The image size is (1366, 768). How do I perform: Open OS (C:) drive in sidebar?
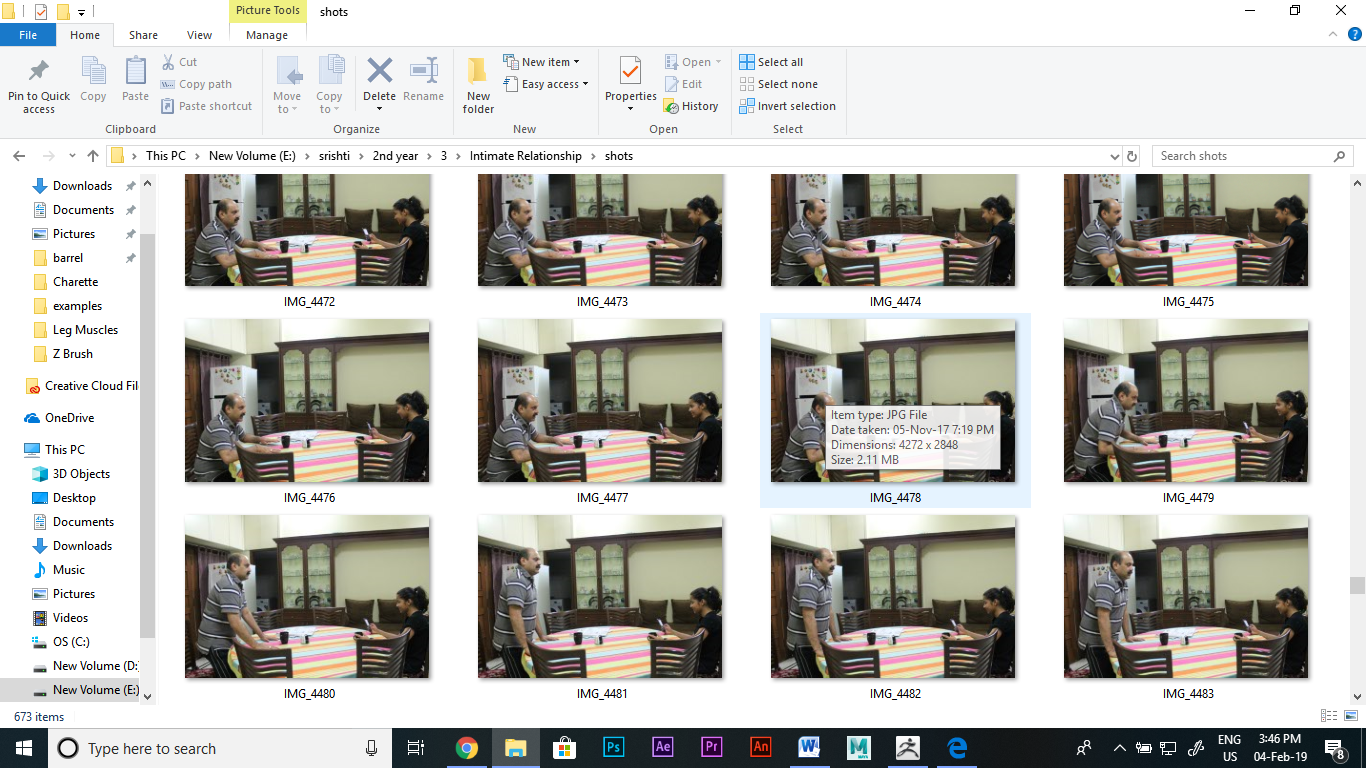(x=71, y=642)
